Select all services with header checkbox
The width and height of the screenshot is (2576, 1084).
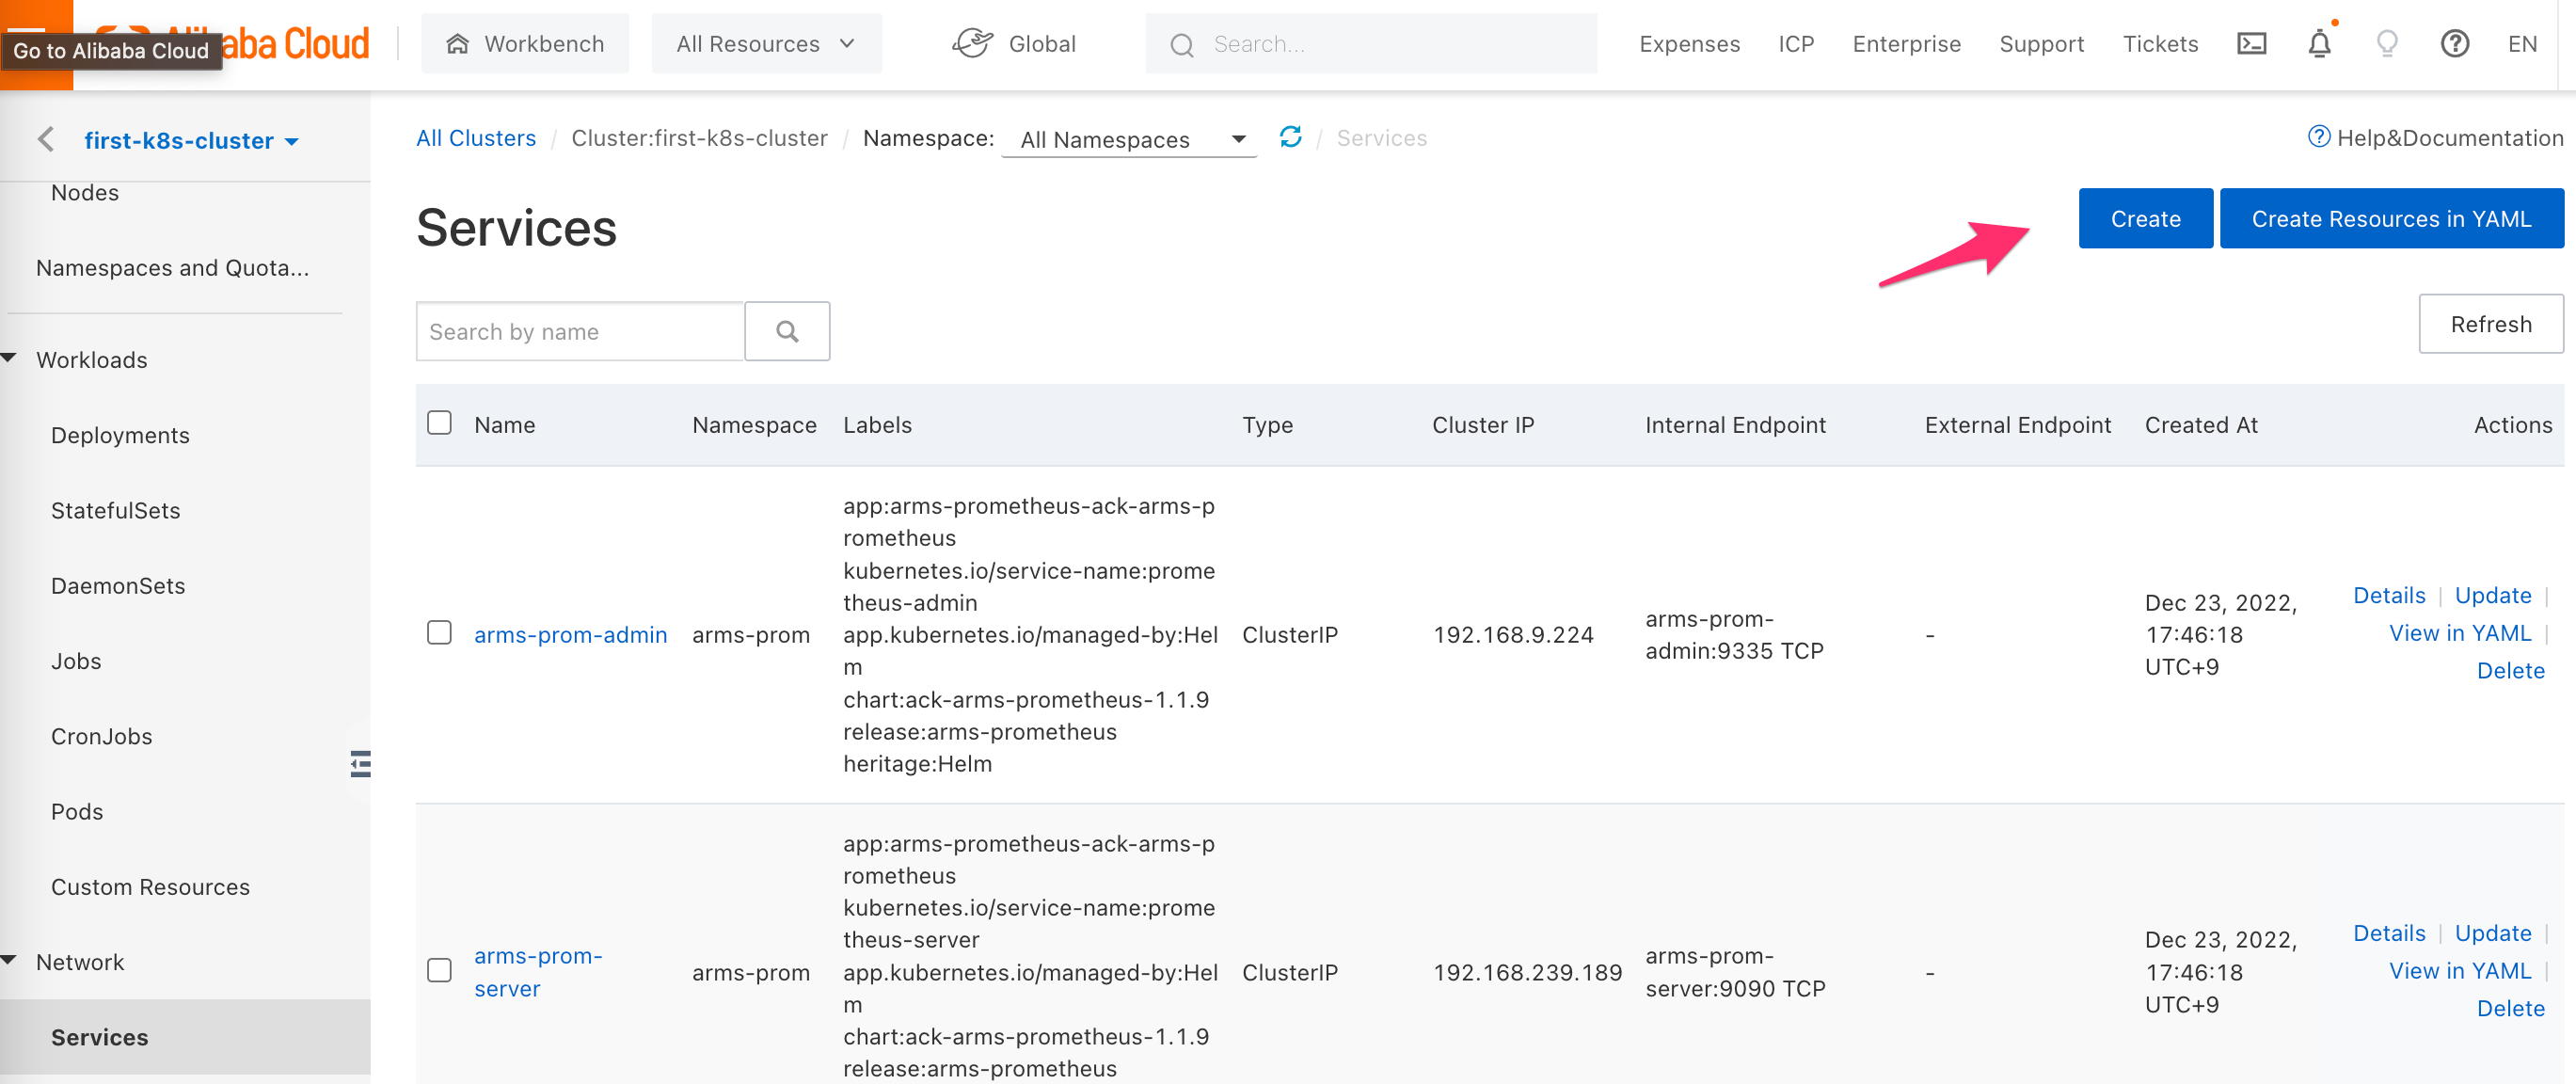click(x=439, y=423)
